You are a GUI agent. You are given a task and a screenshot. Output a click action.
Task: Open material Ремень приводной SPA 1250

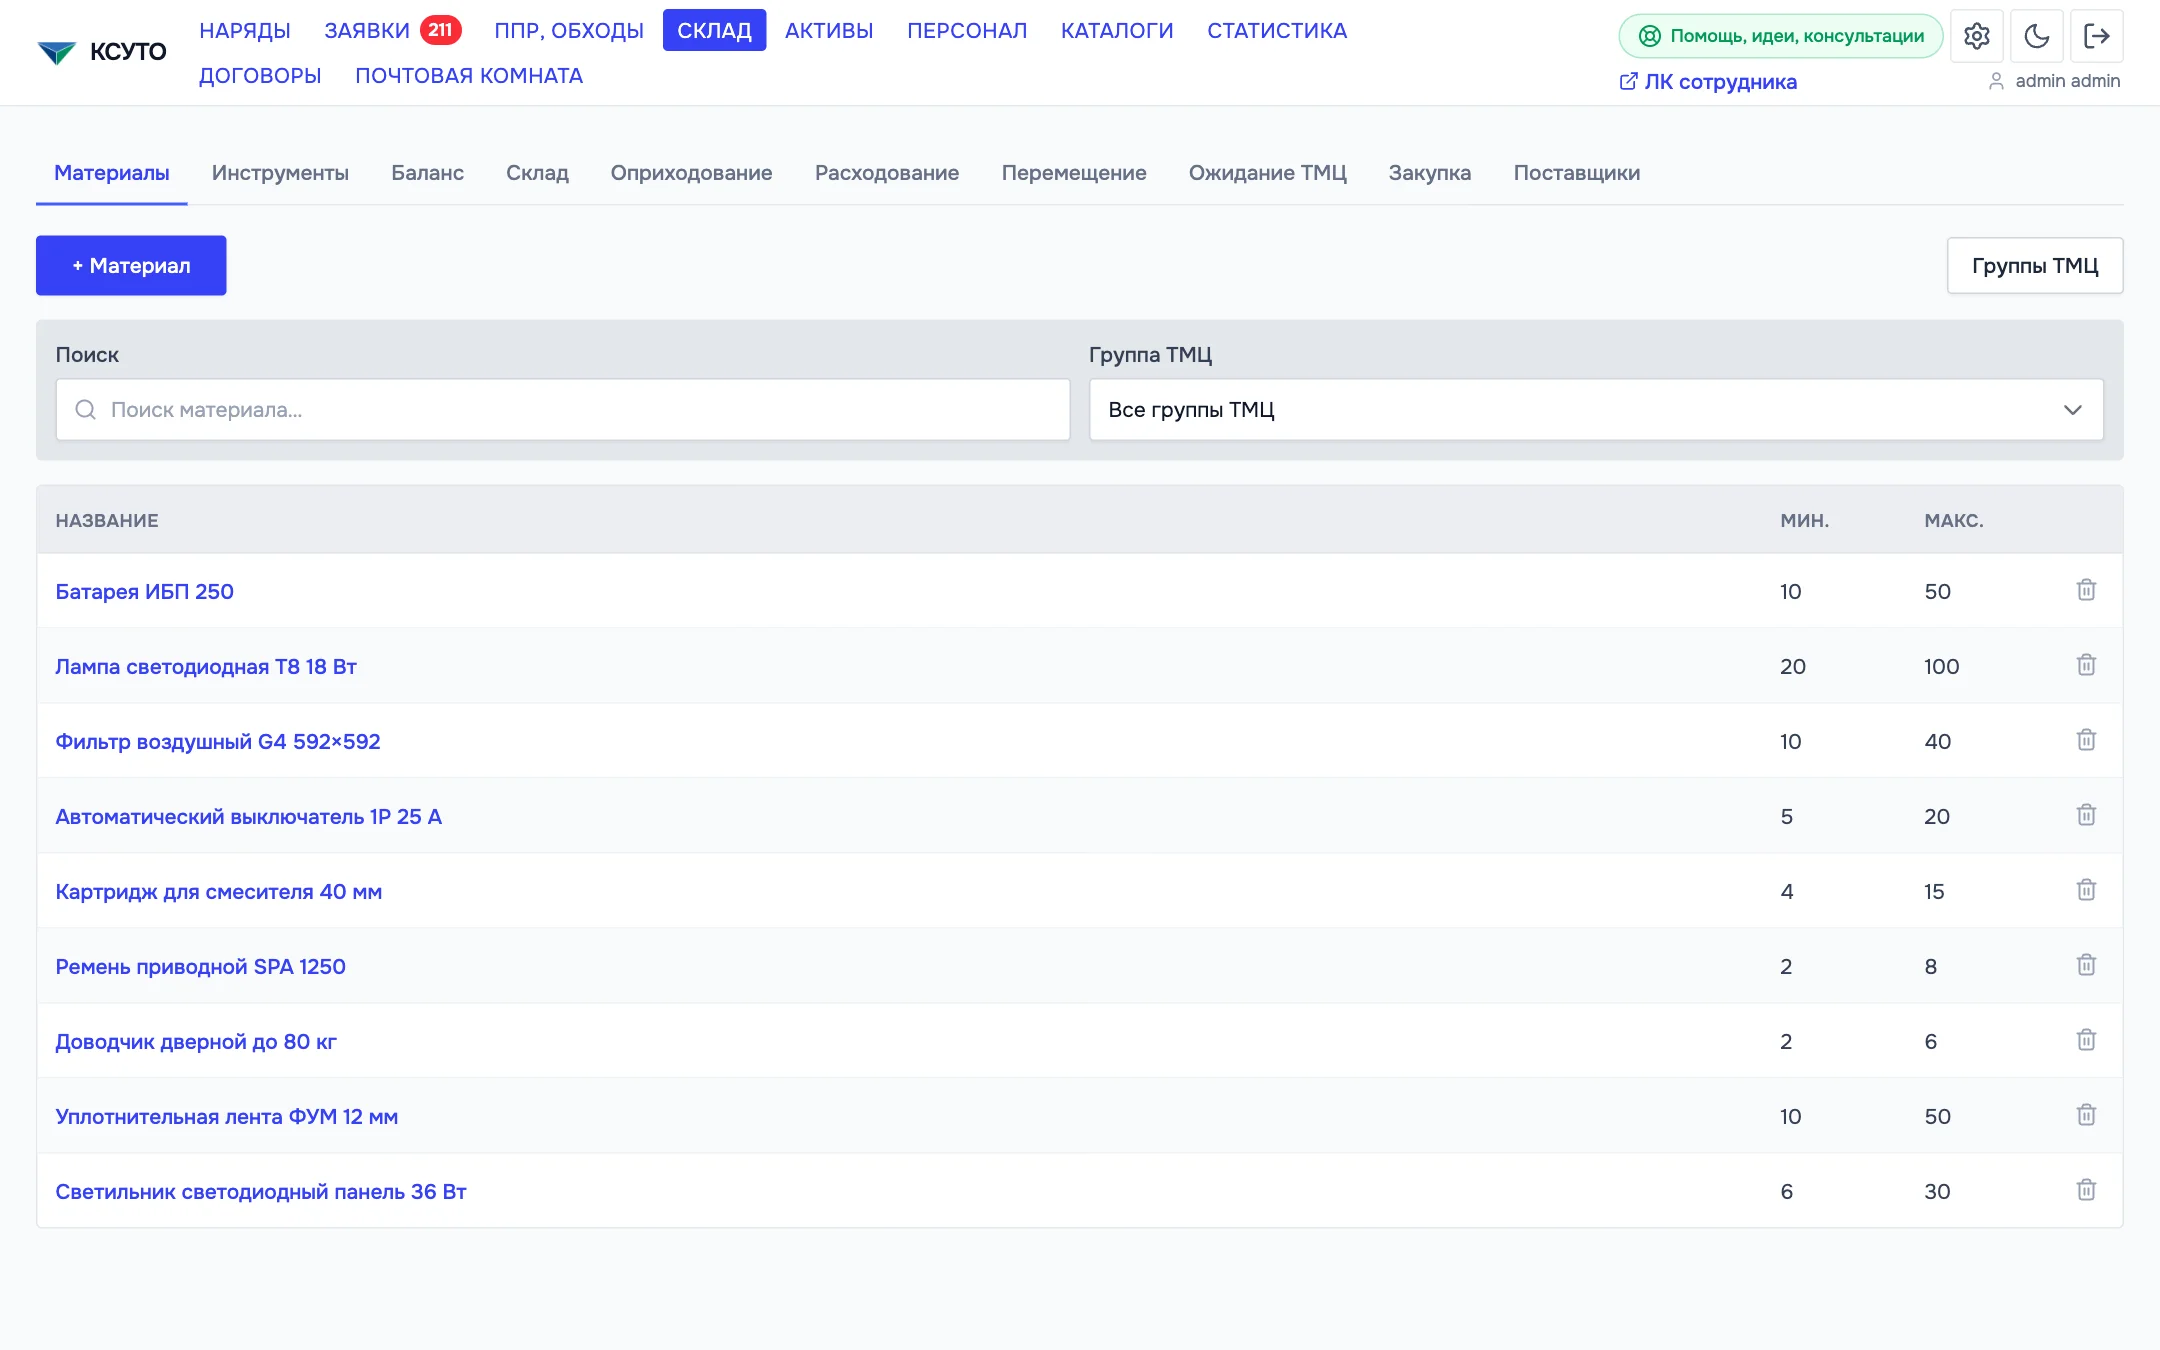point(201,966)
